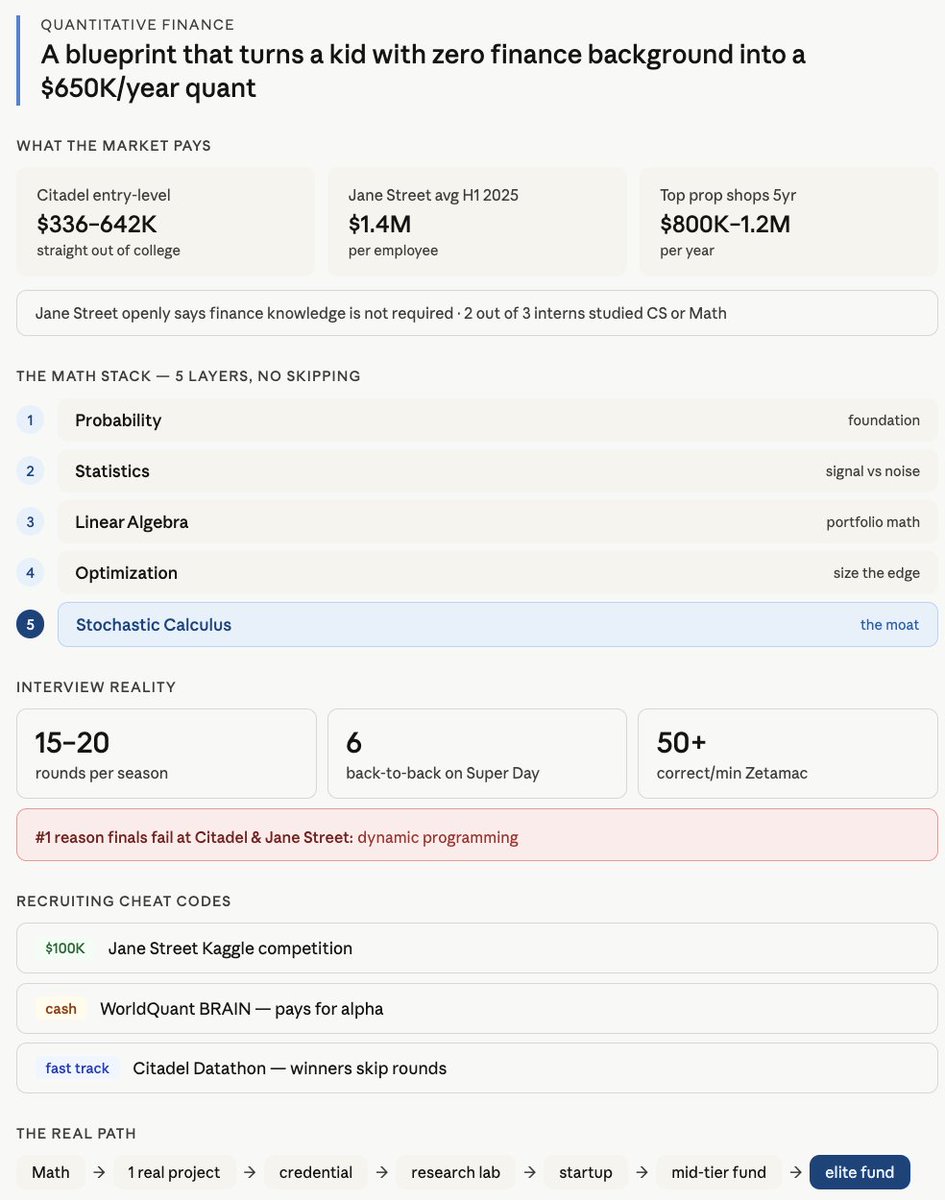Click the number 3 badge beside Linear Algebra
The width and height of the screenshot is (945, 1200).
pos(30,522)
